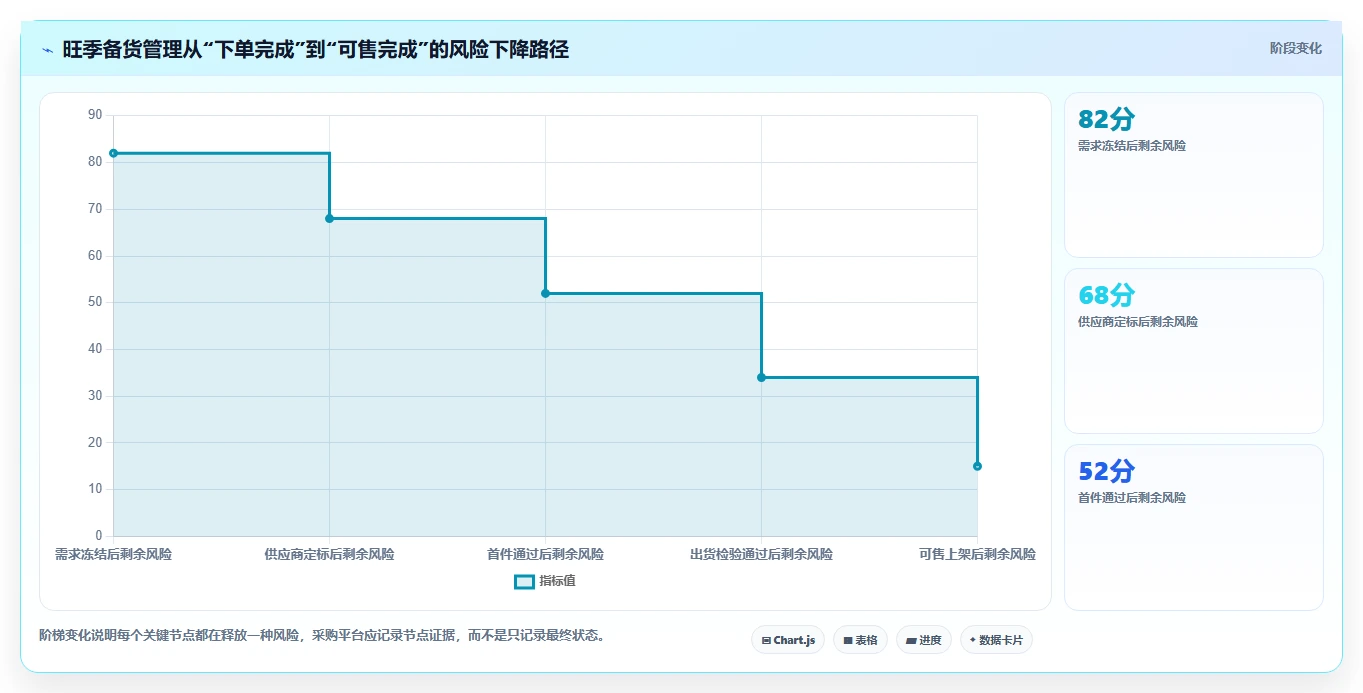
Task: Click the y-axis value 90
Action: pyautogui.click(x=95, y=115)
